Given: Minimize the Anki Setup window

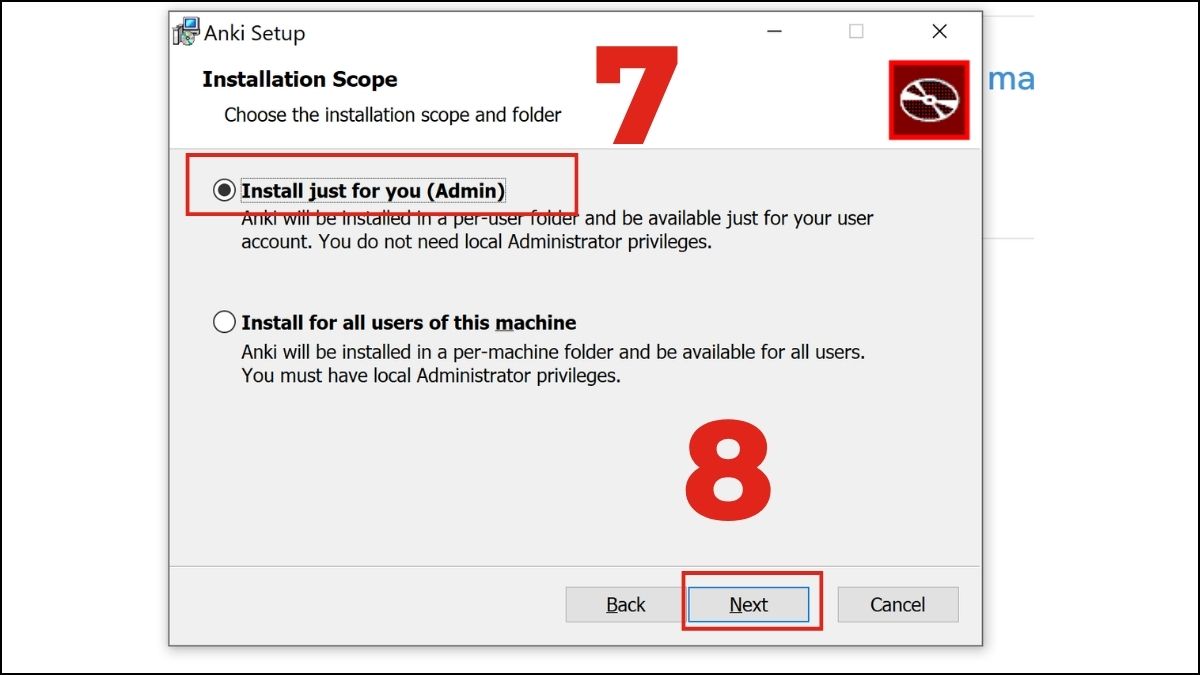Looking at the screenshot, I should (773, 32).
